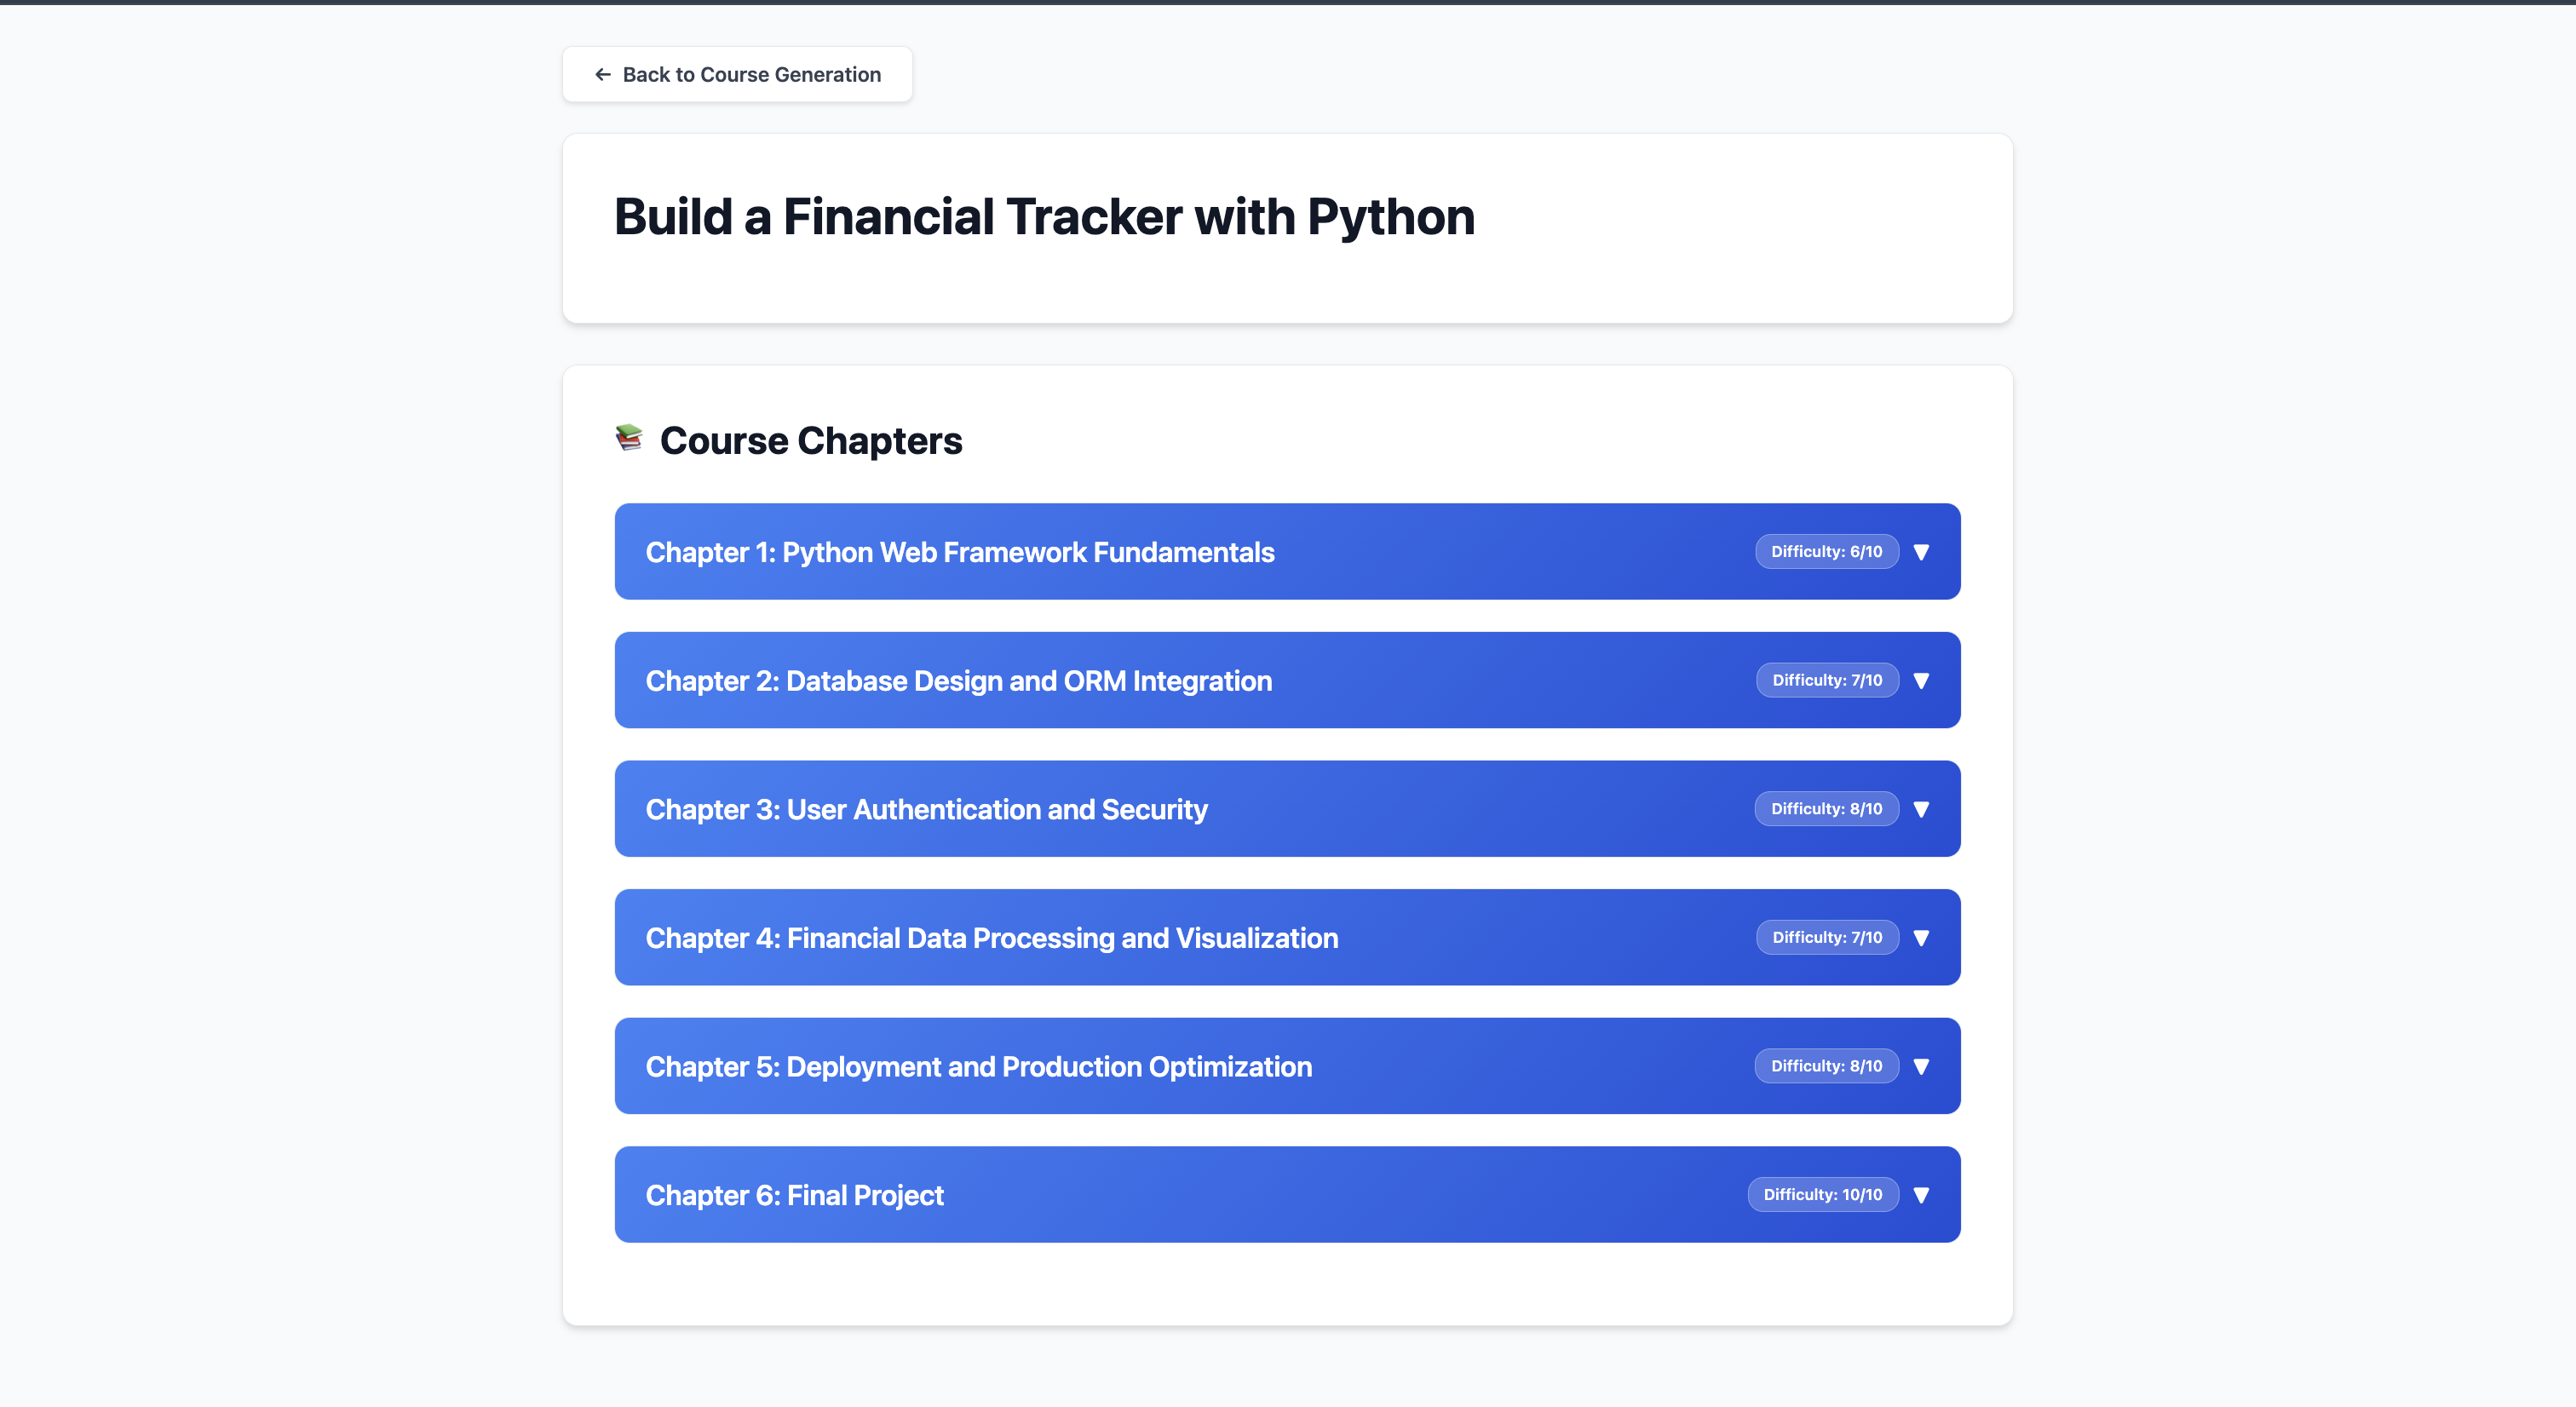Expand Chapter 3 using its arrow
Image resolution: width=2576 pixels, height=1407 pixels.
pyautogui.click(x=1921, y=809)
